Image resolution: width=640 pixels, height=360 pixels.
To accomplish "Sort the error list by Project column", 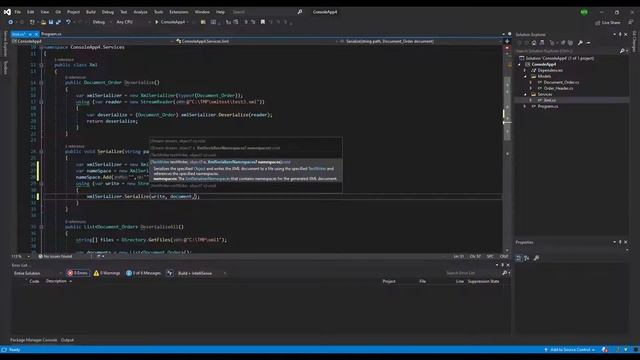I will click(x=389, y=282).
